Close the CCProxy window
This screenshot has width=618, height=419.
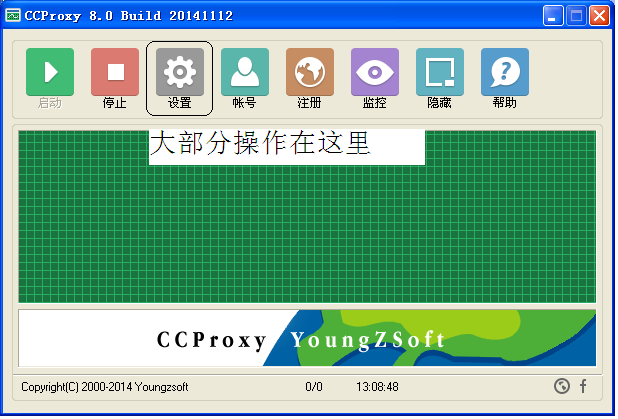tap(599, 16)
